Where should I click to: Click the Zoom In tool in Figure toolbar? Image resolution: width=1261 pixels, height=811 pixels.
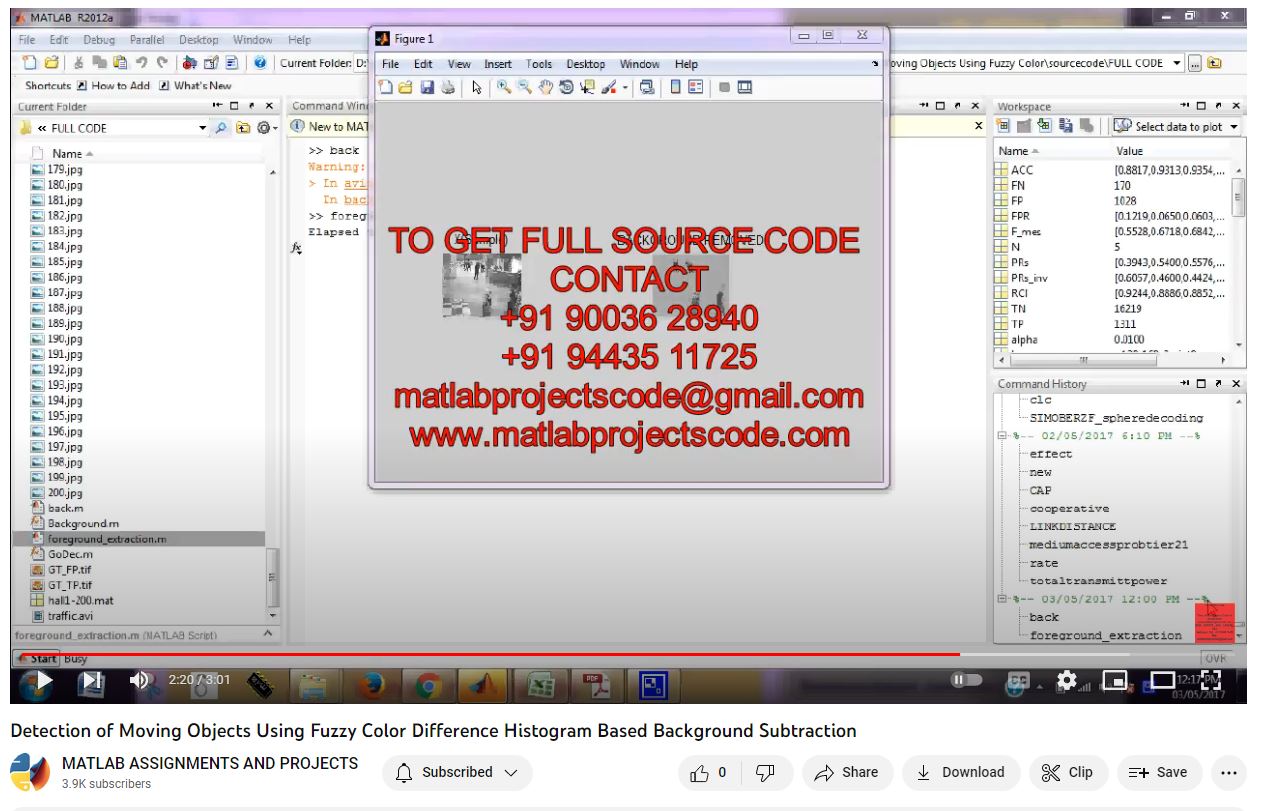tap(504, 88)
